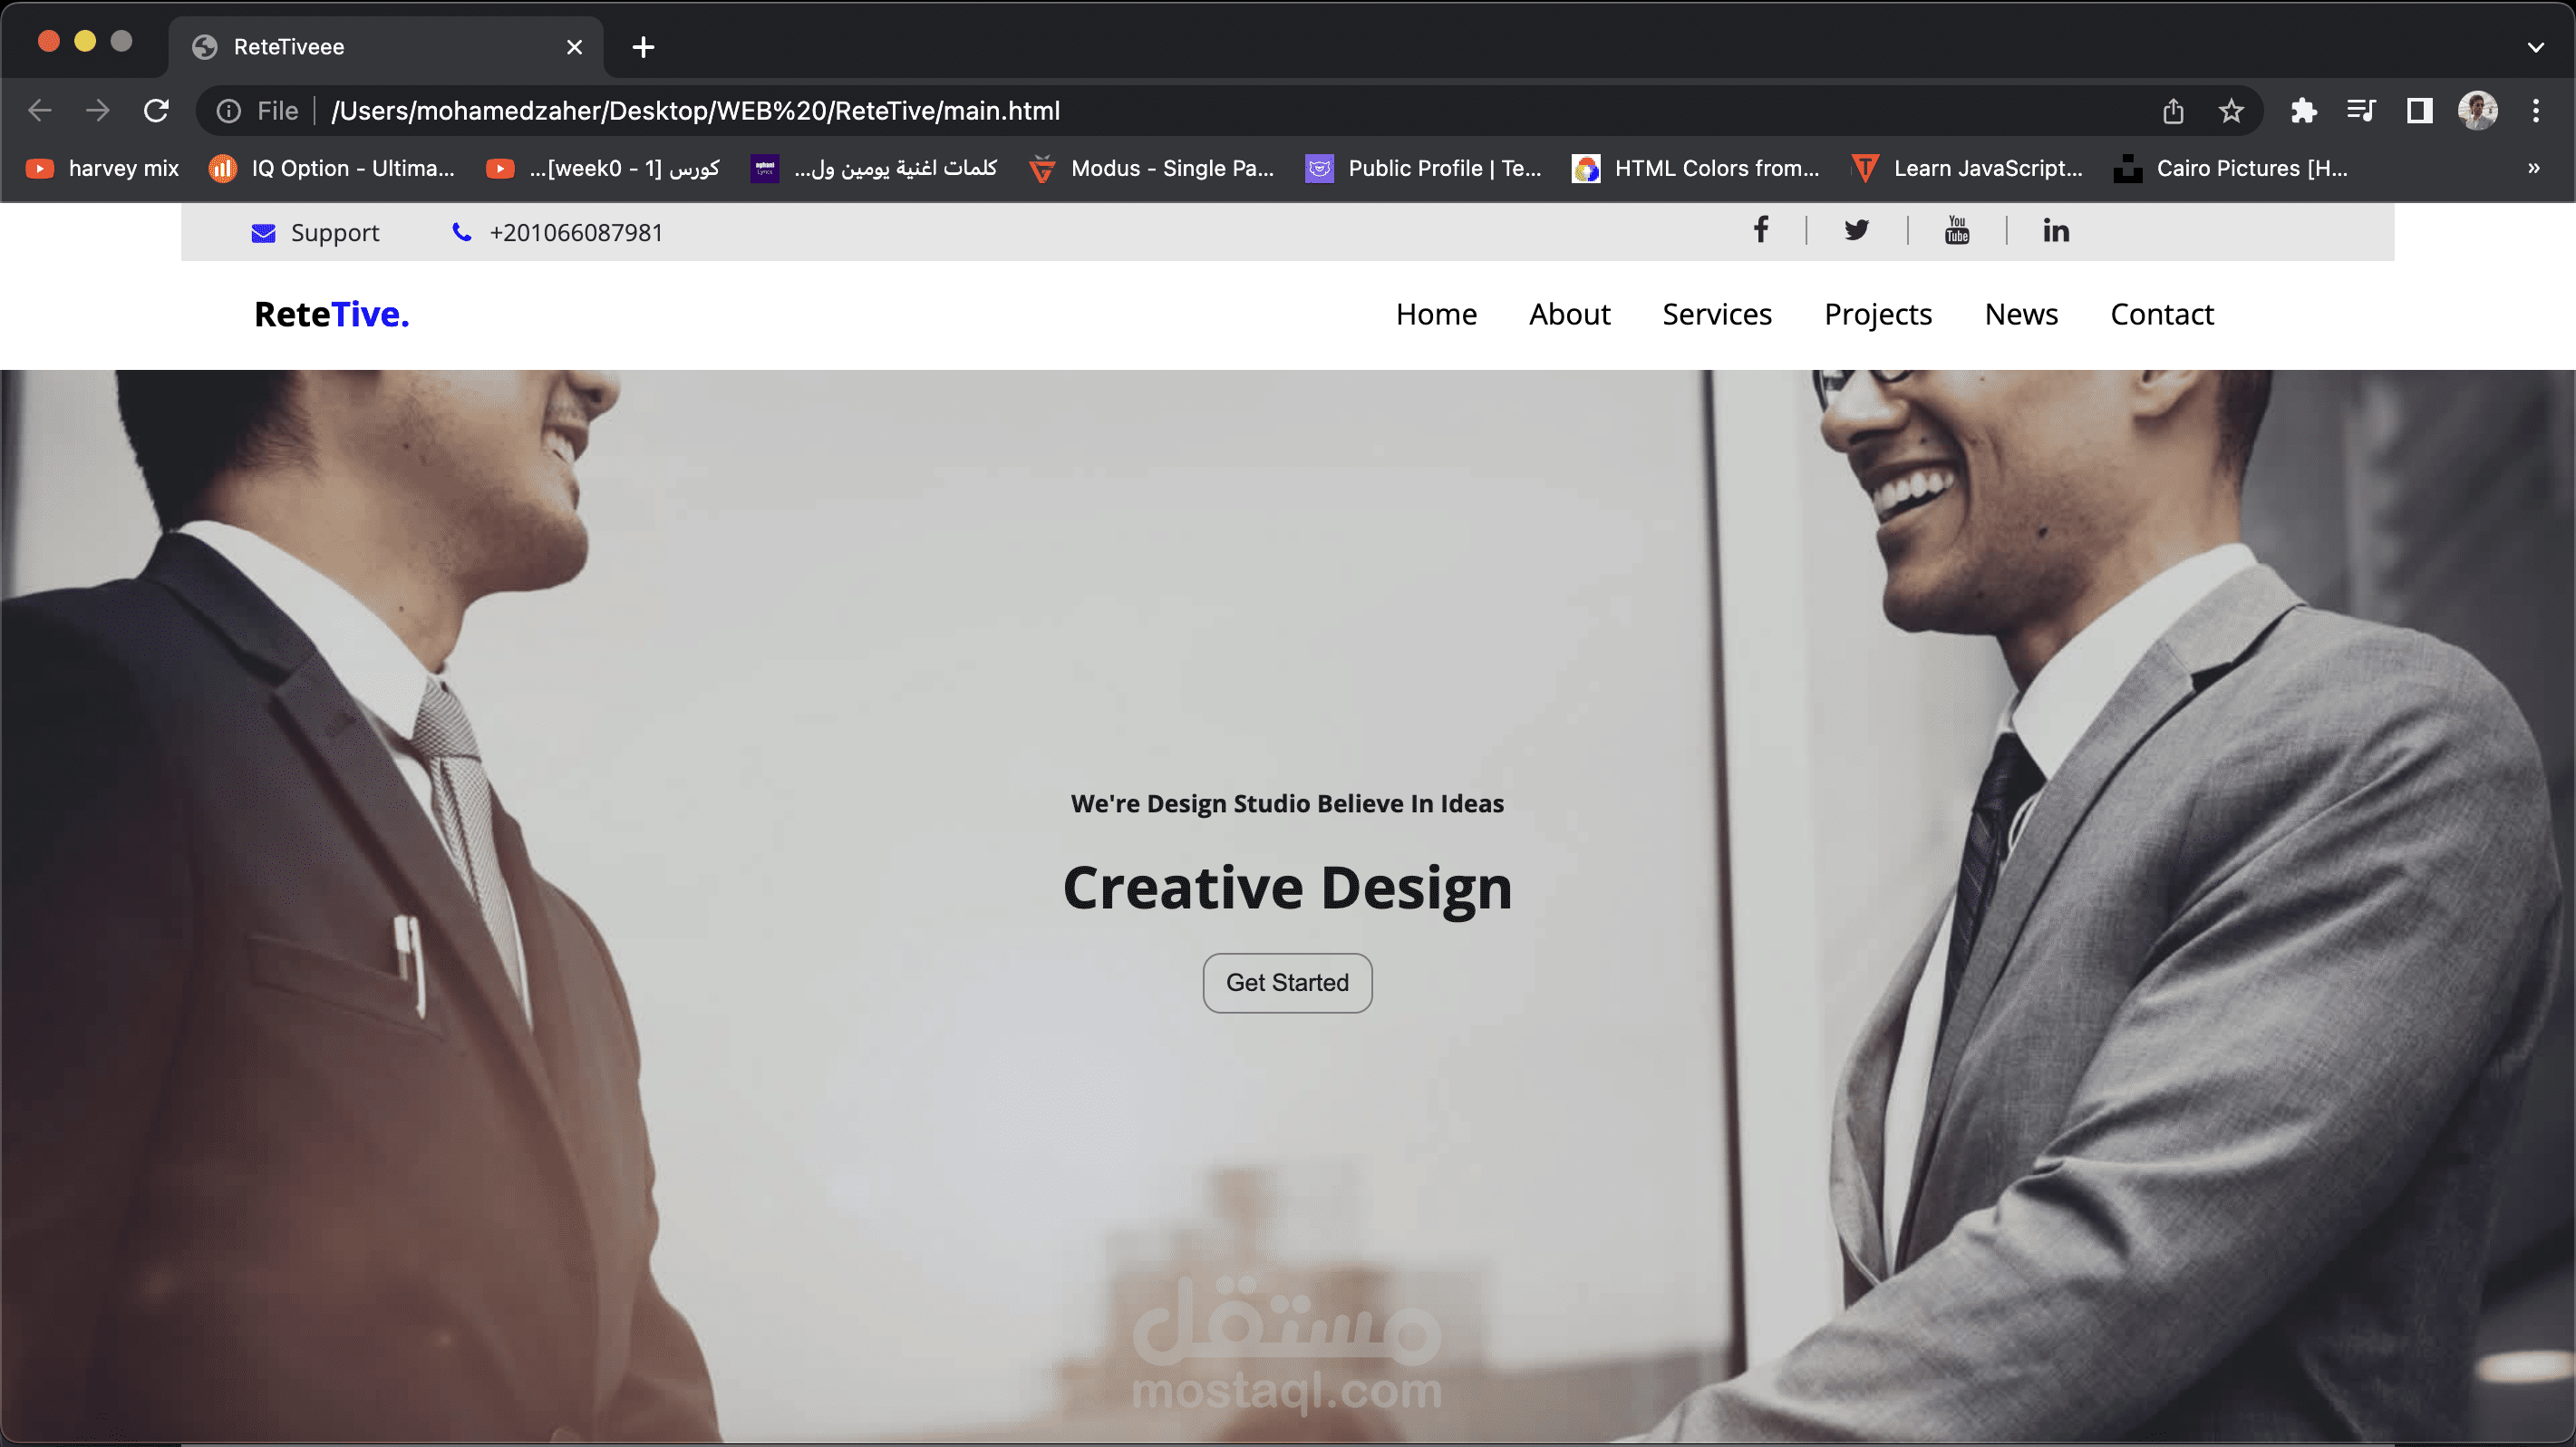2576x1447 pixels.
Task: Open the site info dropdown in address bar
Action: 229,110
